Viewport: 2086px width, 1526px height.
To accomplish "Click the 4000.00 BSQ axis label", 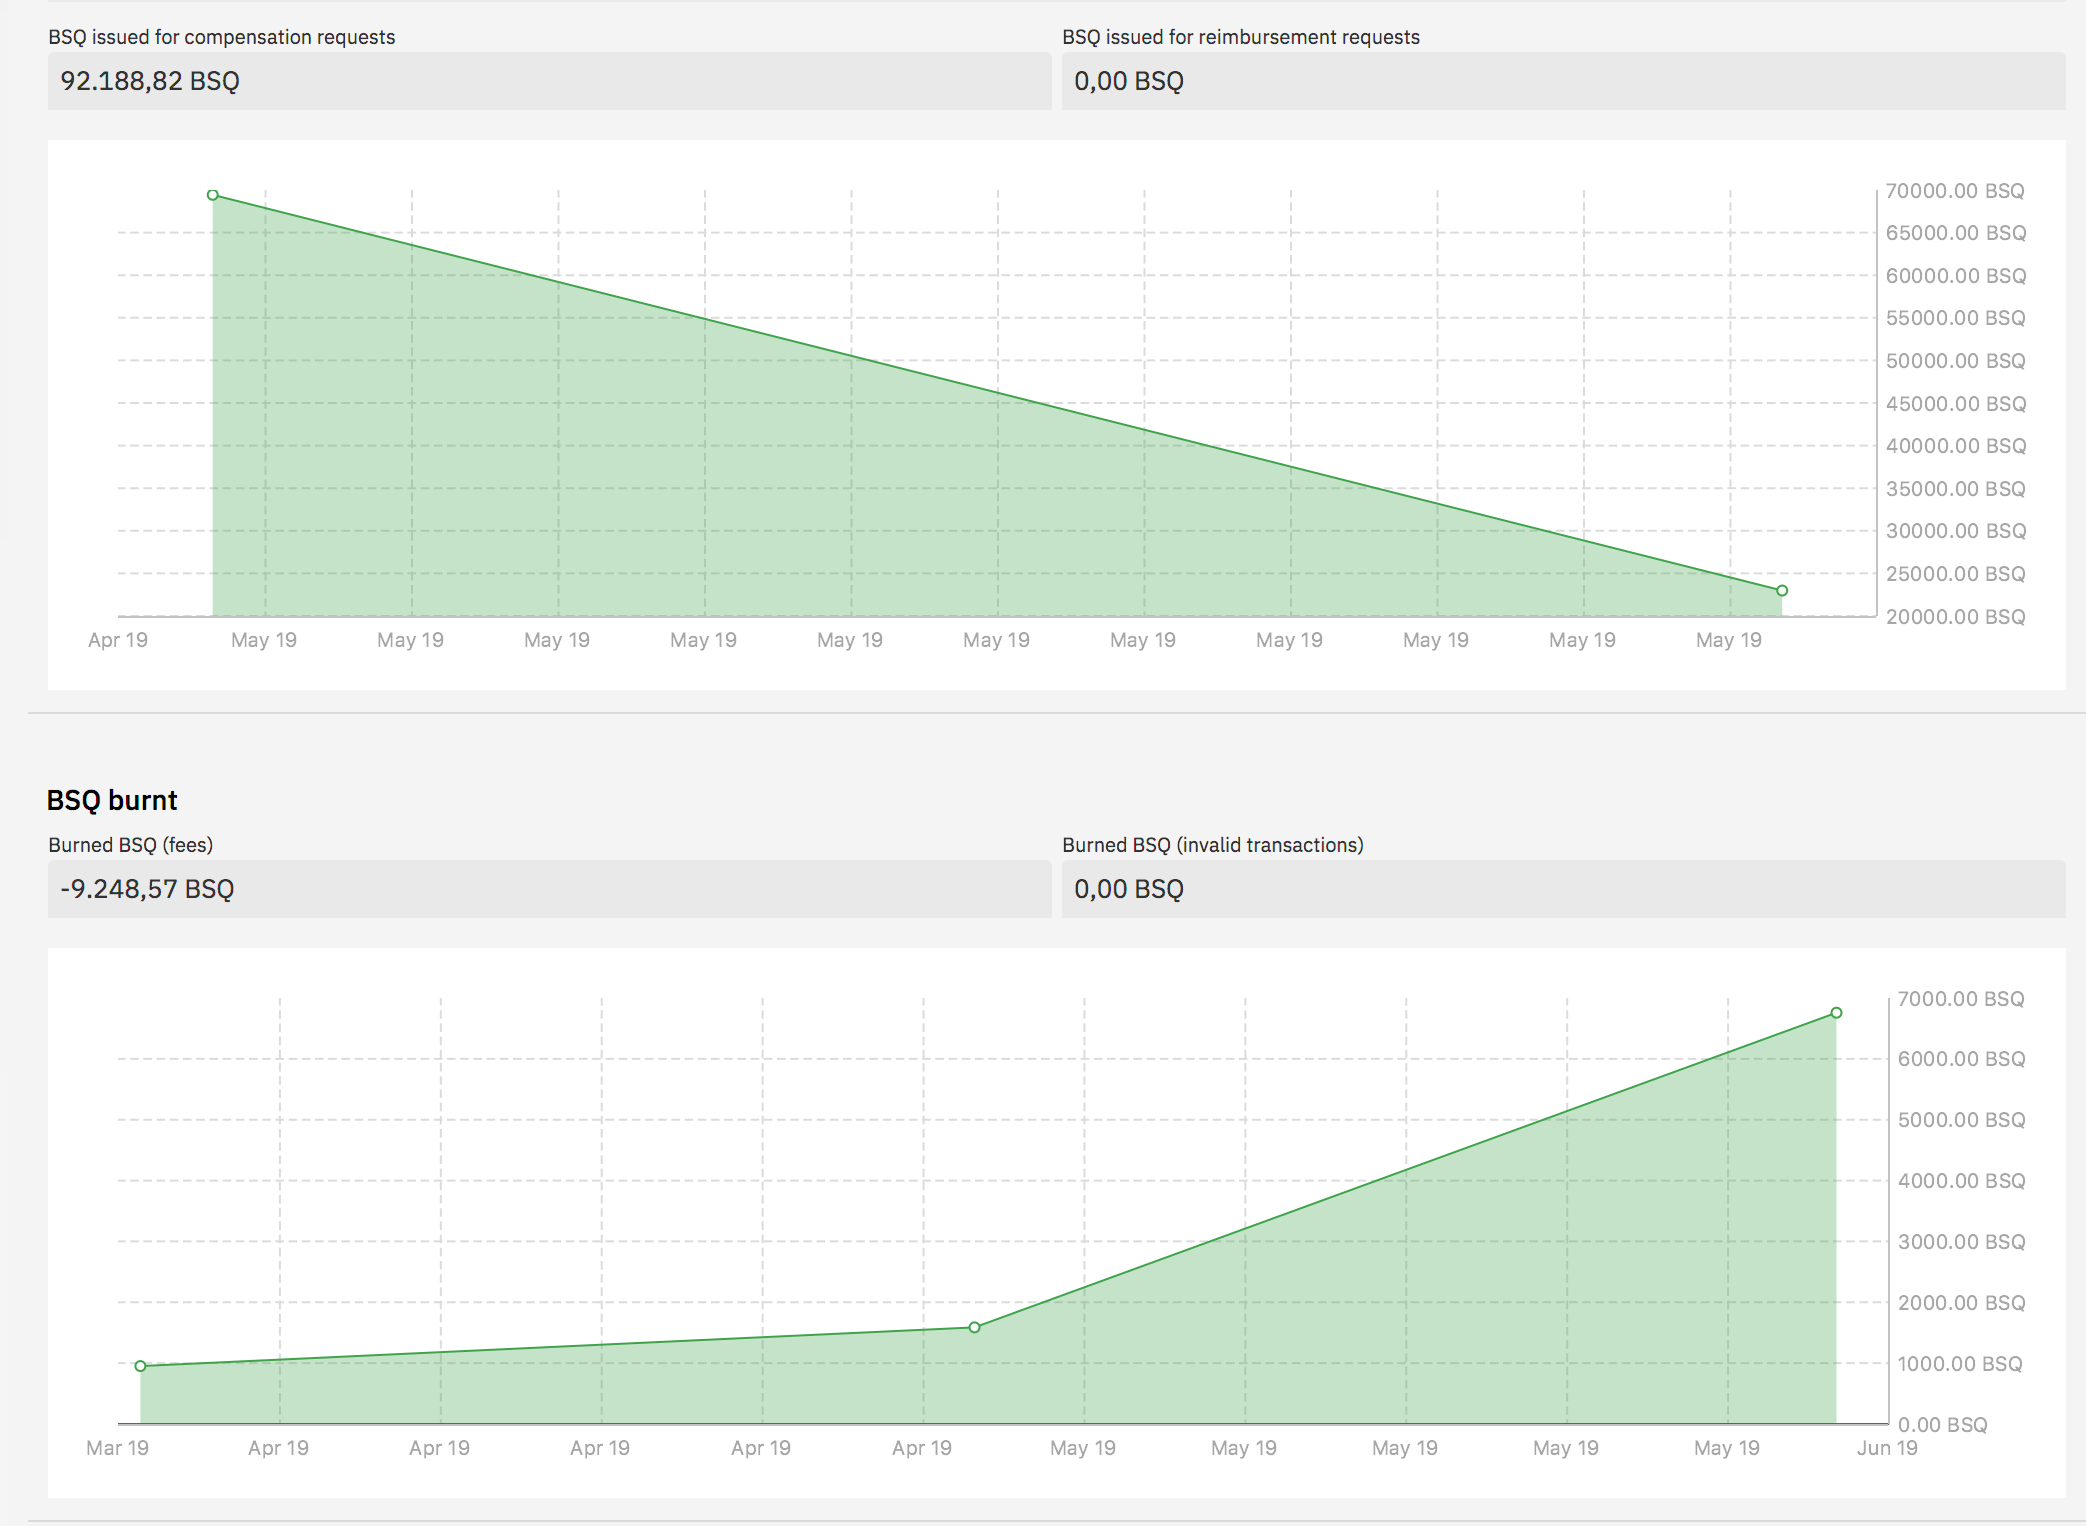I will click(x=1961, y=1181).
